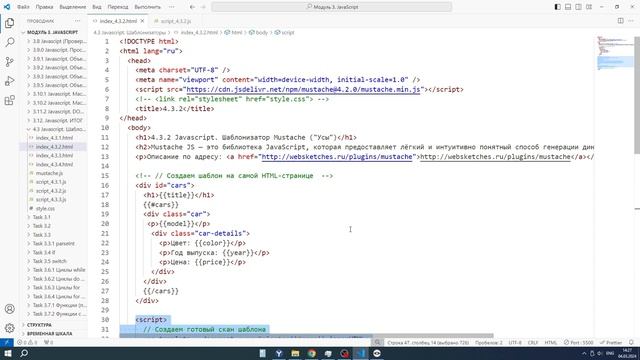
Task: Open the Accounts menu icon
Action: tap(10, 309)
